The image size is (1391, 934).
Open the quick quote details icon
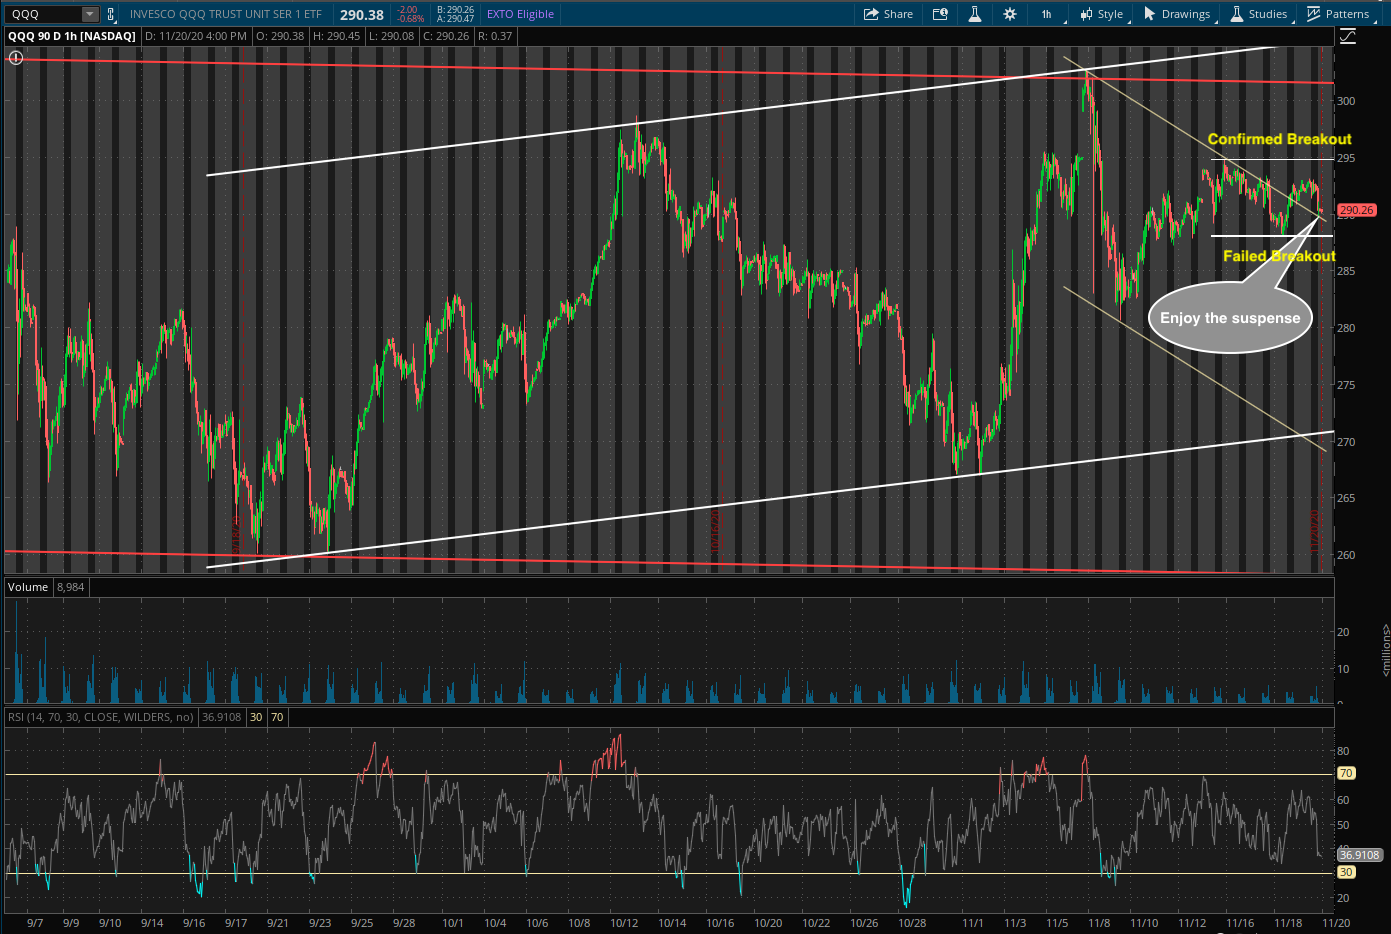pyautogui.click(x=940, y=14)
